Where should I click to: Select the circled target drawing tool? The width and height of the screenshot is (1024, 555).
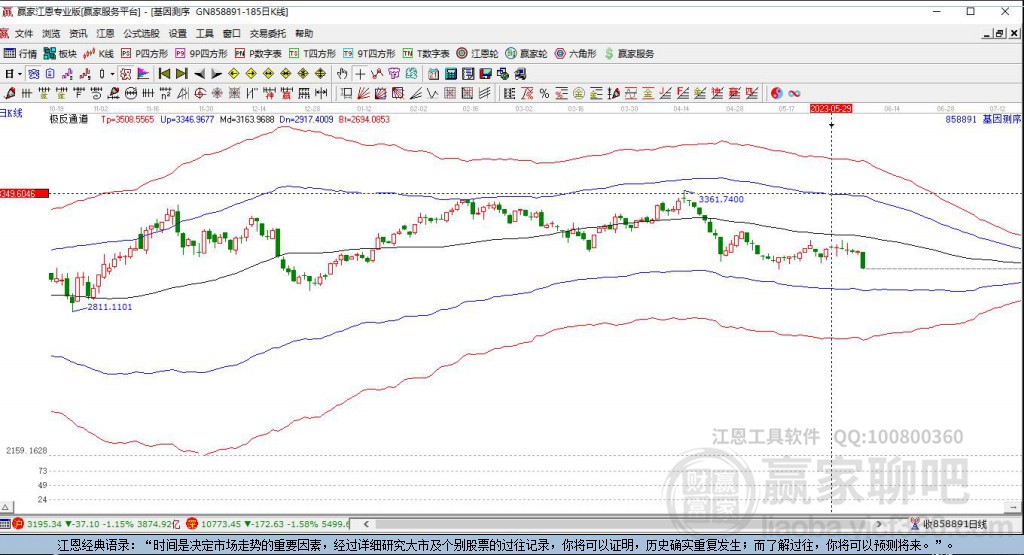(x=199, y=93)
